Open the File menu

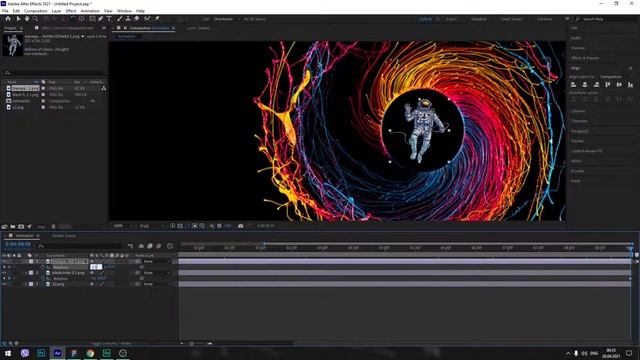coord(5,11)
